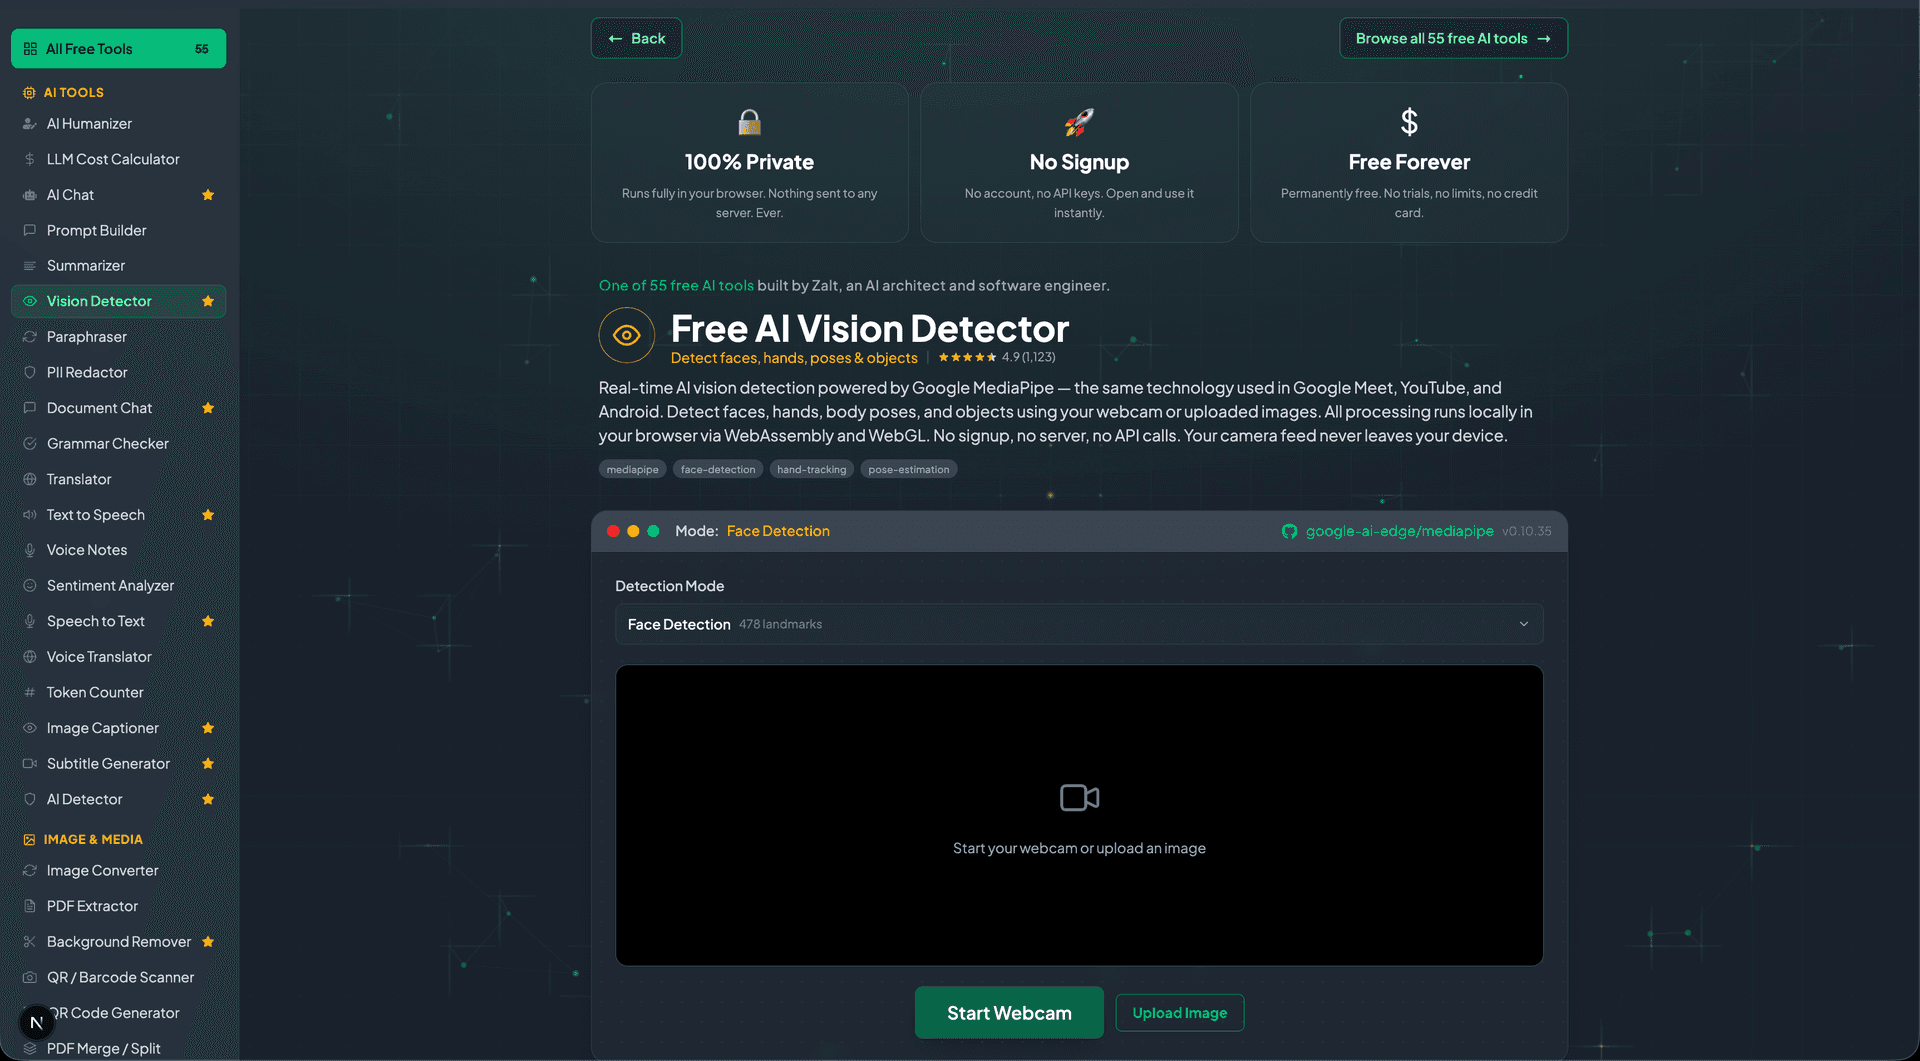The height and width of the screenshot is (1061, 1920).
Task: Click the GitHub icon beside mediapipe link
Action: pyautogui.click(x=1290, y=531)
